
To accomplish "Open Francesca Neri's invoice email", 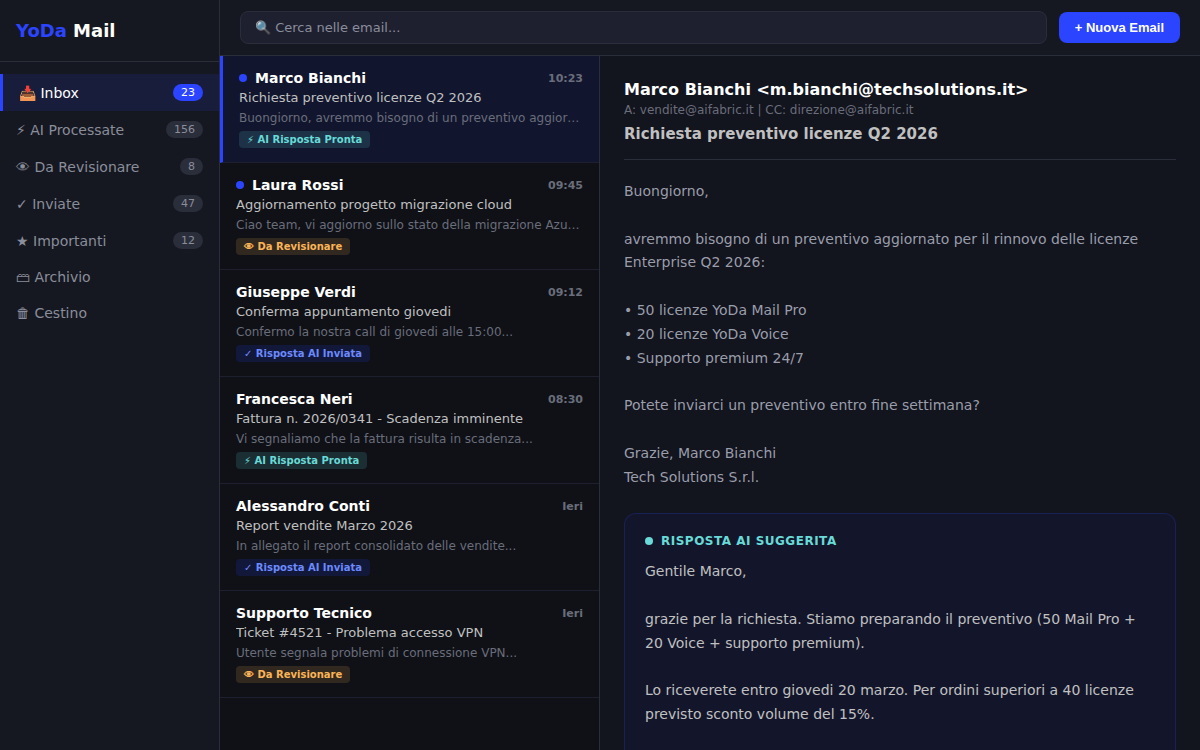I will [x=409, y=419].
